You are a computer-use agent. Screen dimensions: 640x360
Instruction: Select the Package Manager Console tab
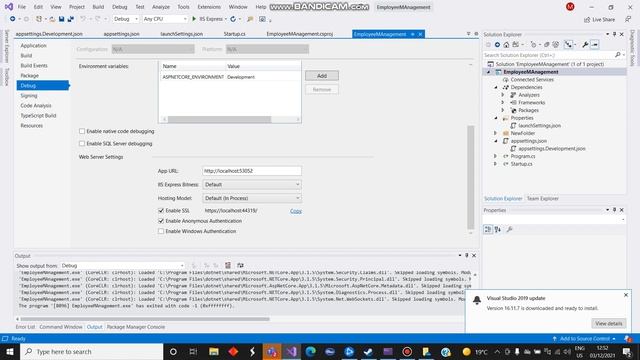136,327
